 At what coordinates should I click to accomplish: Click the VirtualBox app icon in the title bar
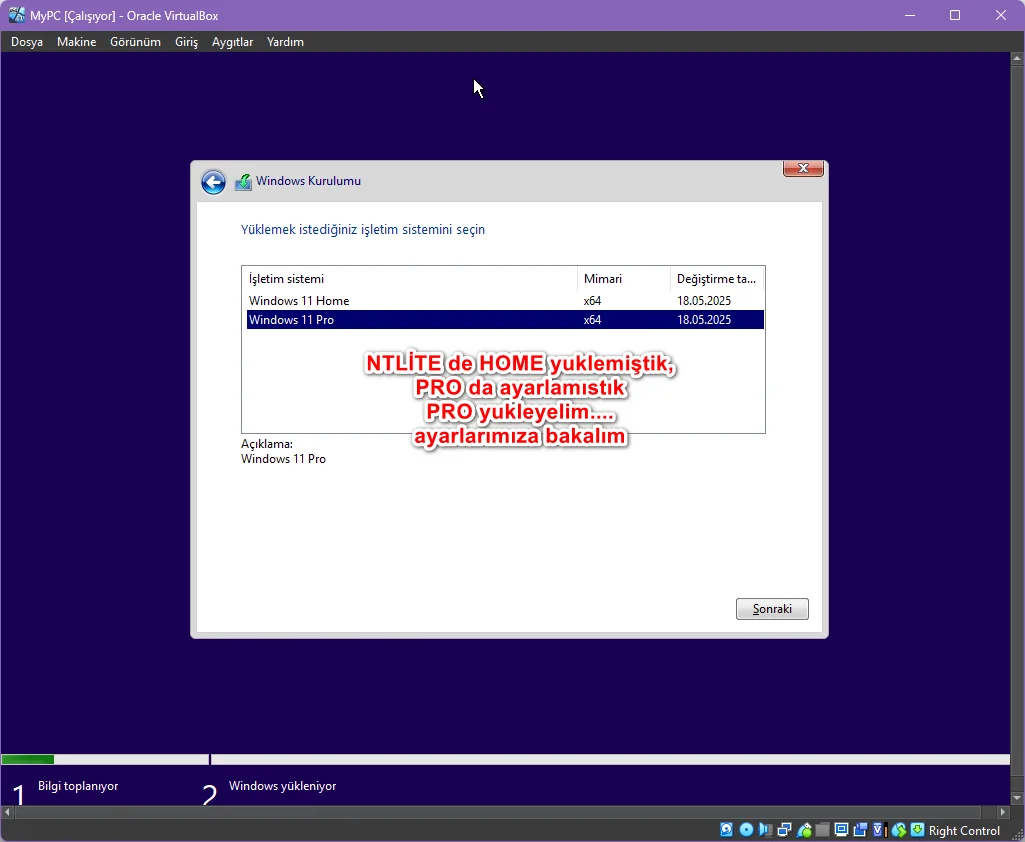tap(17, 15)
